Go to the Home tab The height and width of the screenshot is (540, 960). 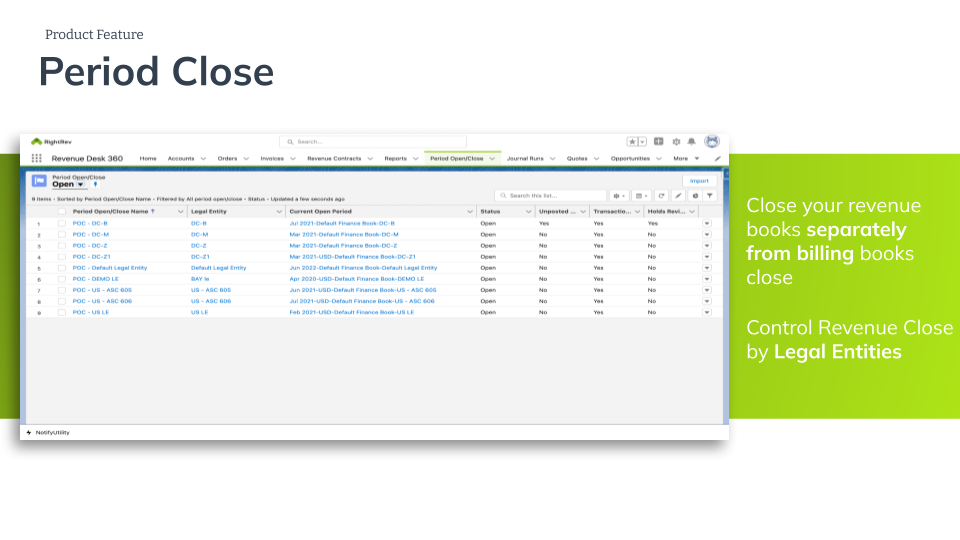tap(148, 159)
